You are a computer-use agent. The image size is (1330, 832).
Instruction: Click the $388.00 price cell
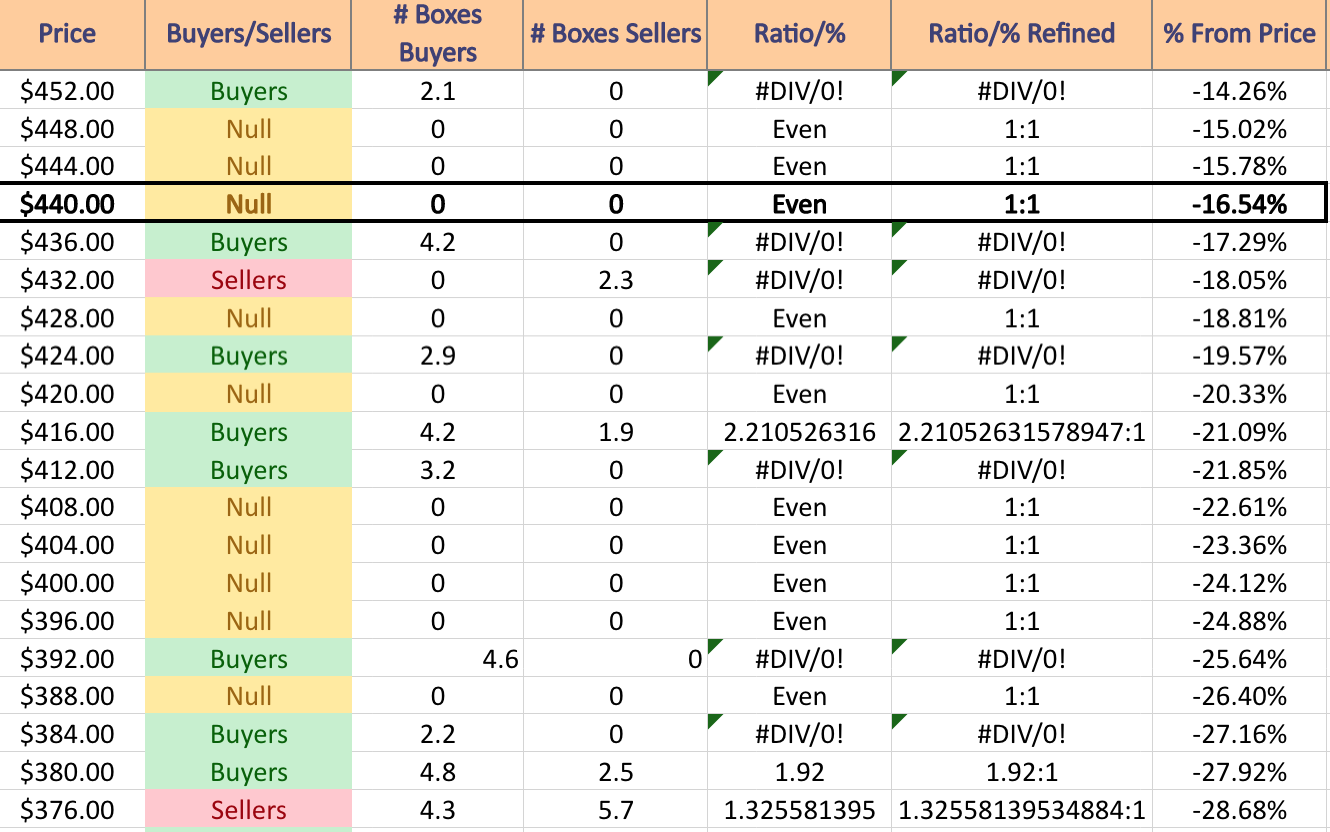tap(72, 696)
